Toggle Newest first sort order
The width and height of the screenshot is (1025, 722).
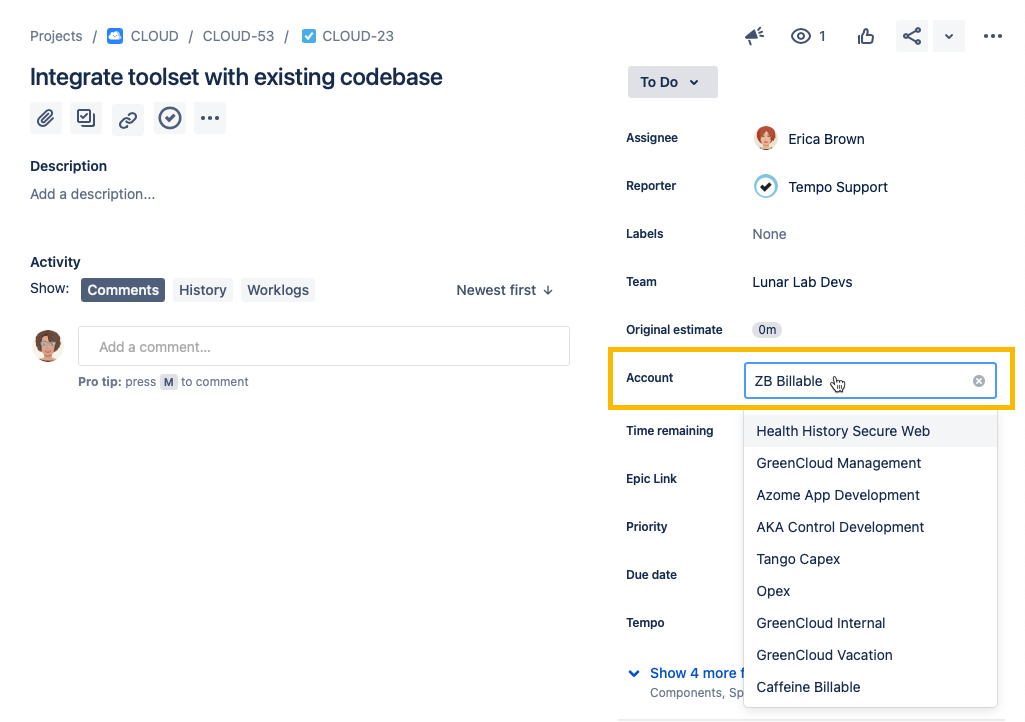505,290
